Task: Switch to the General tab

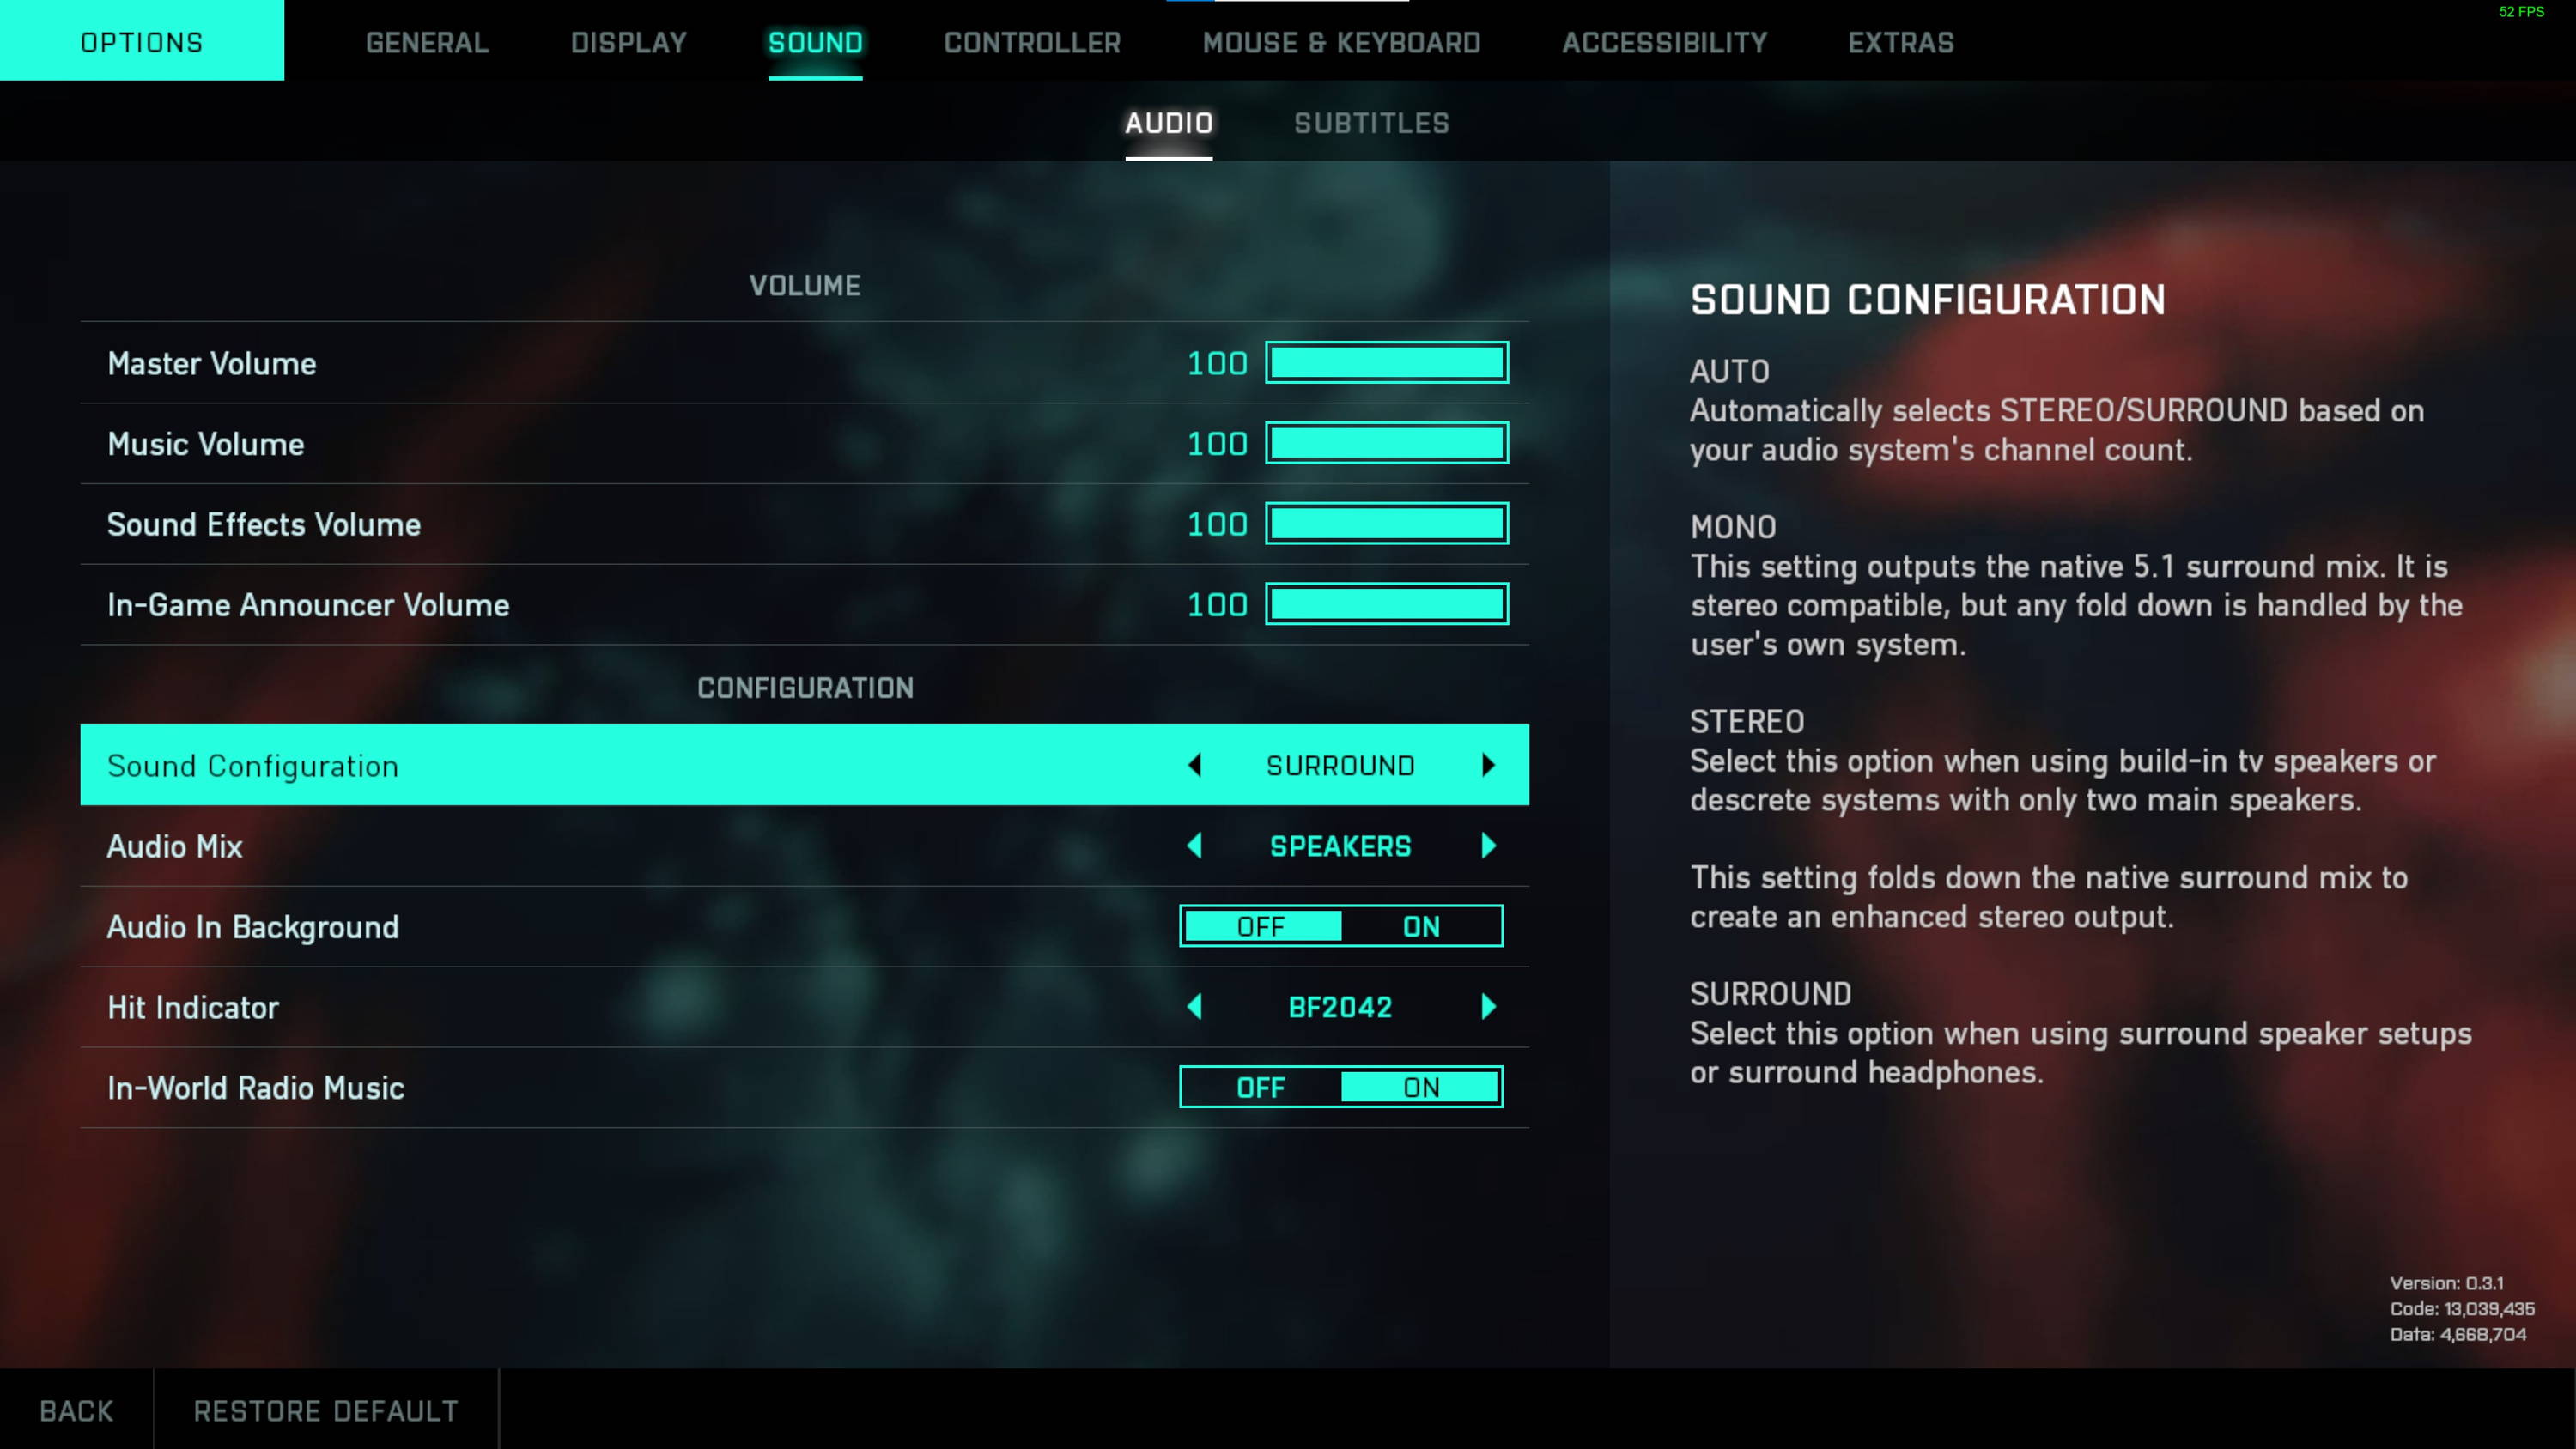Action: [427, 42]
